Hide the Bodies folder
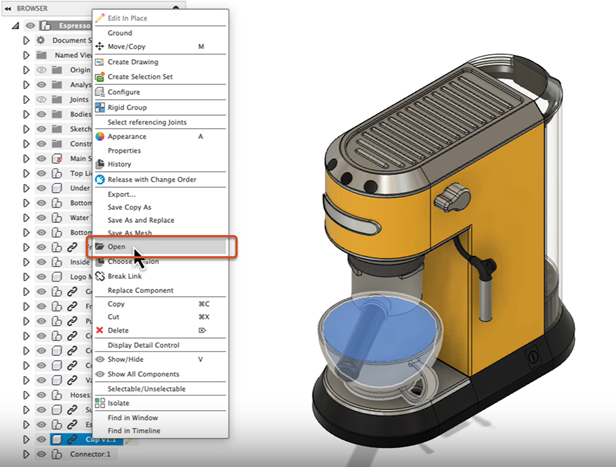The height and width of the screenshot is (467, 616). coord(41,114)
